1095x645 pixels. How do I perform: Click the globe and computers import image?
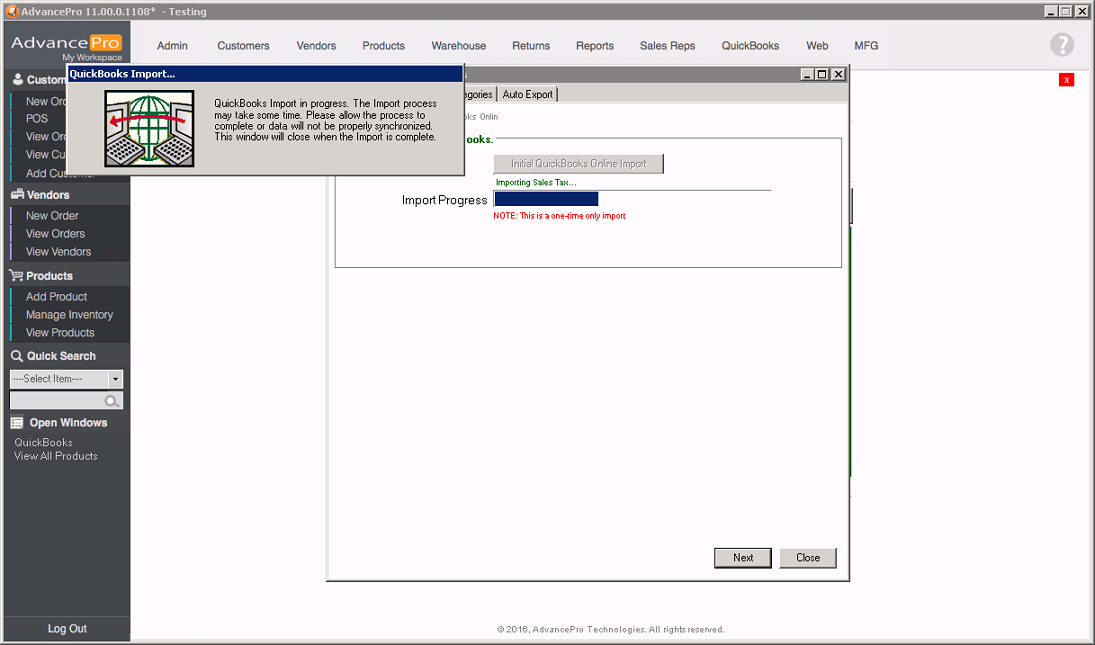[x=149, y=128]
